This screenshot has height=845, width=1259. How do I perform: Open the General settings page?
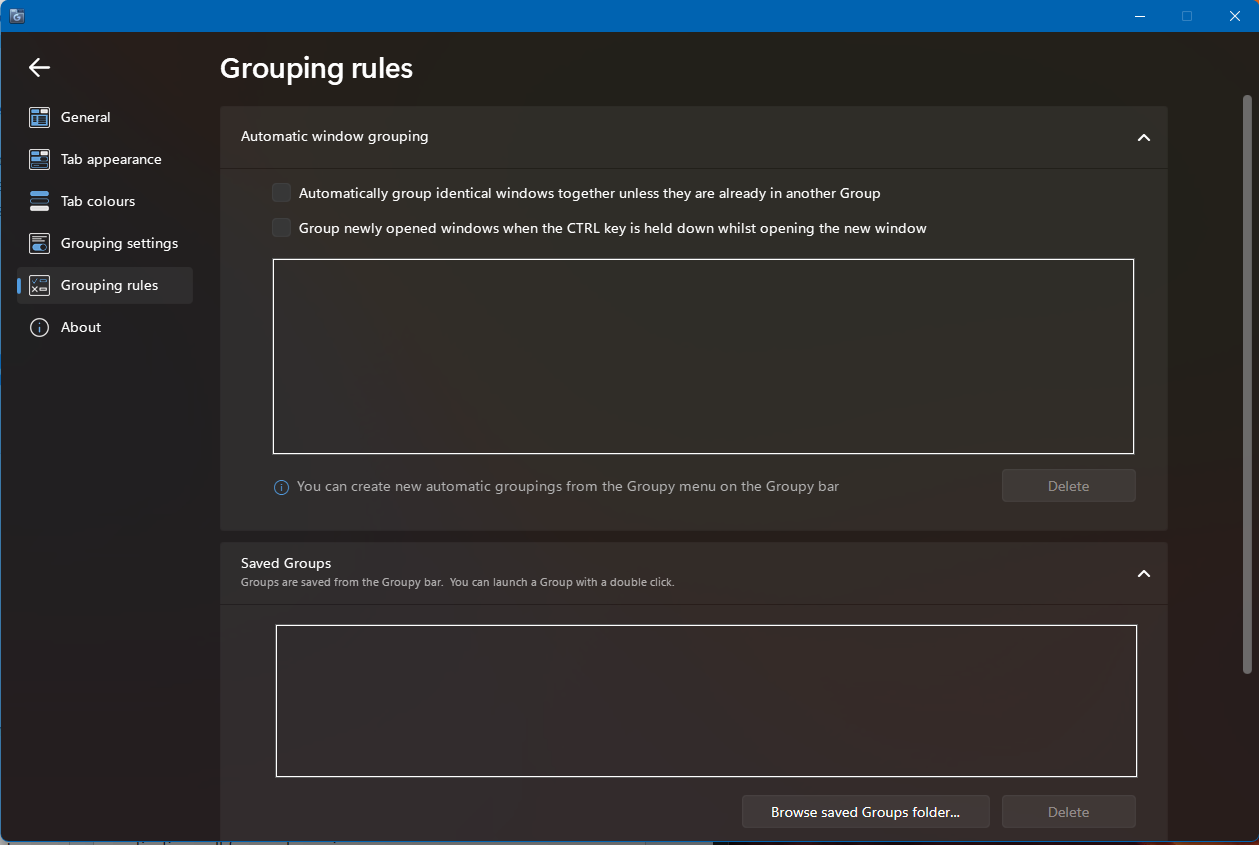click(x=105, y=117)
